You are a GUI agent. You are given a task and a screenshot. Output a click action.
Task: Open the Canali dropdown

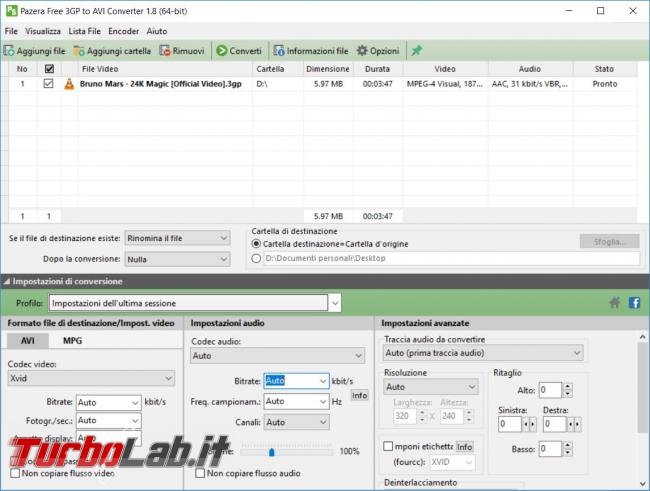[x=296, y=422]
